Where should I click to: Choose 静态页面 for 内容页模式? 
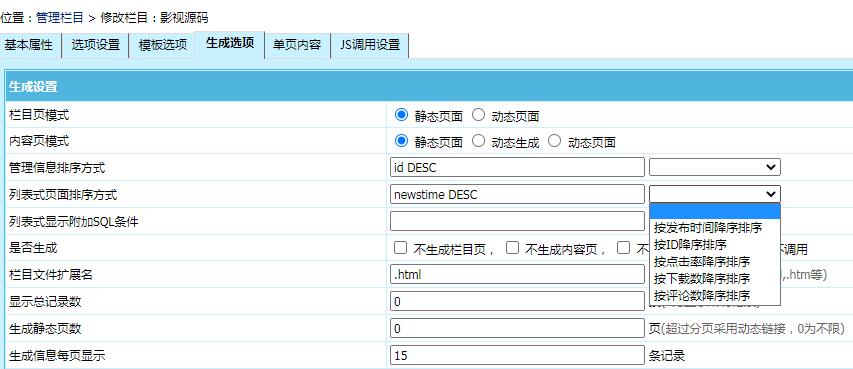pos(401,141)
